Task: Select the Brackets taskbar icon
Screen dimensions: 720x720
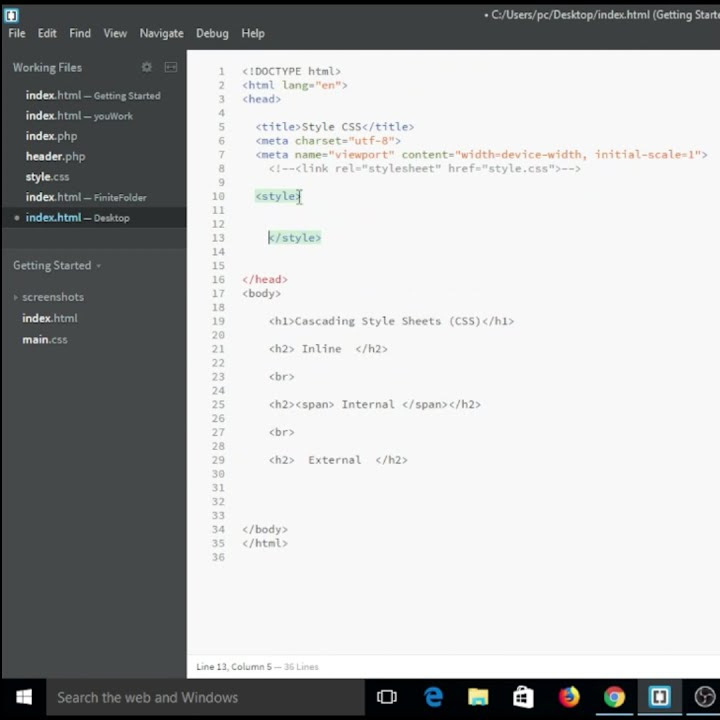Action: tap(659, 697)
